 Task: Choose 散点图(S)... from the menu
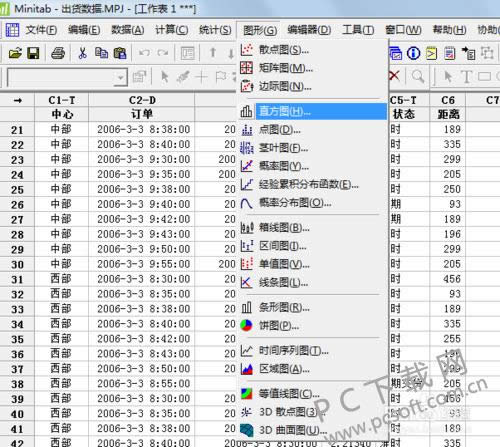point(313,50)
